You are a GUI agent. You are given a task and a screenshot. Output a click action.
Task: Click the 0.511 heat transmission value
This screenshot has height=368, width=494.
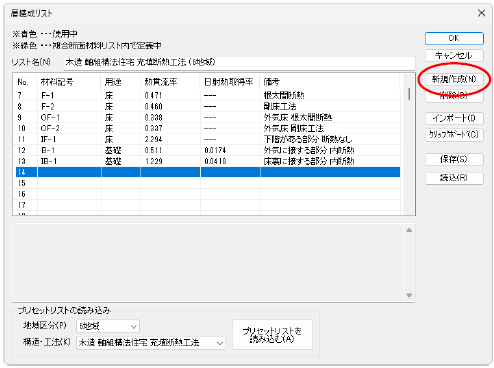[x=153, y=150]
